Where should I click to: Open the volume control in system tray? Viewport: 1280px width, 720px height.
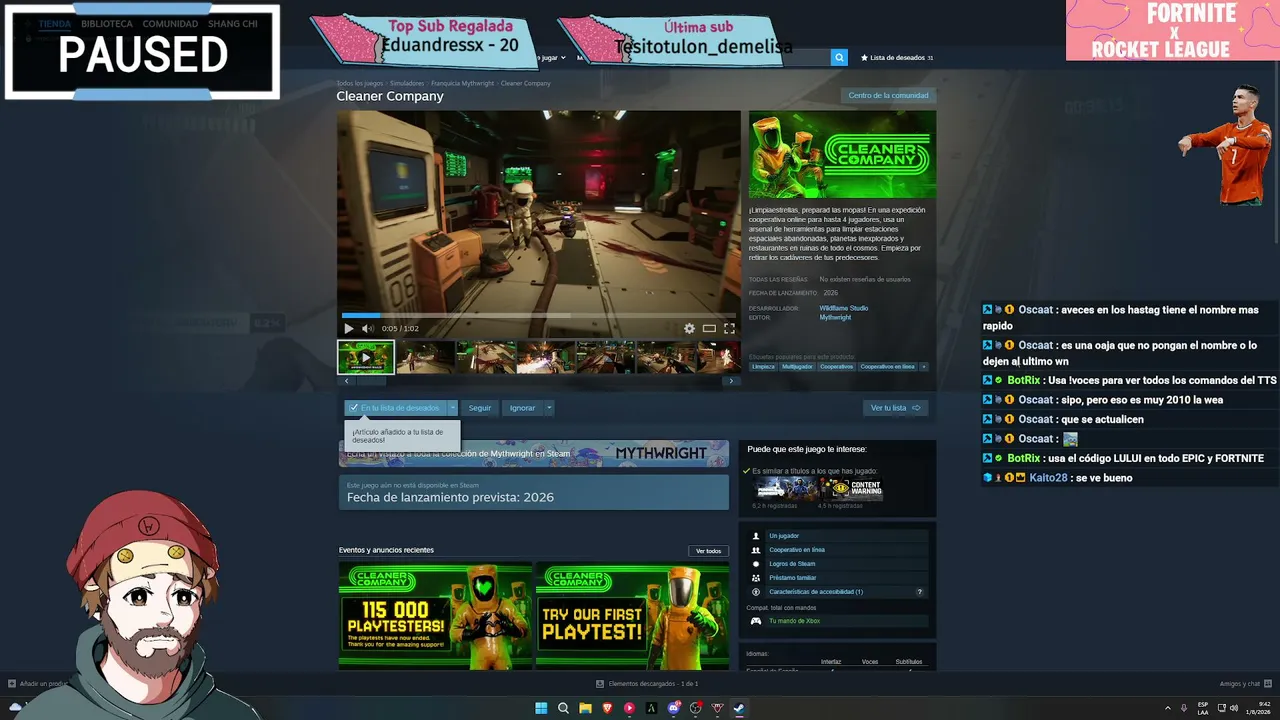(1234, 708)
